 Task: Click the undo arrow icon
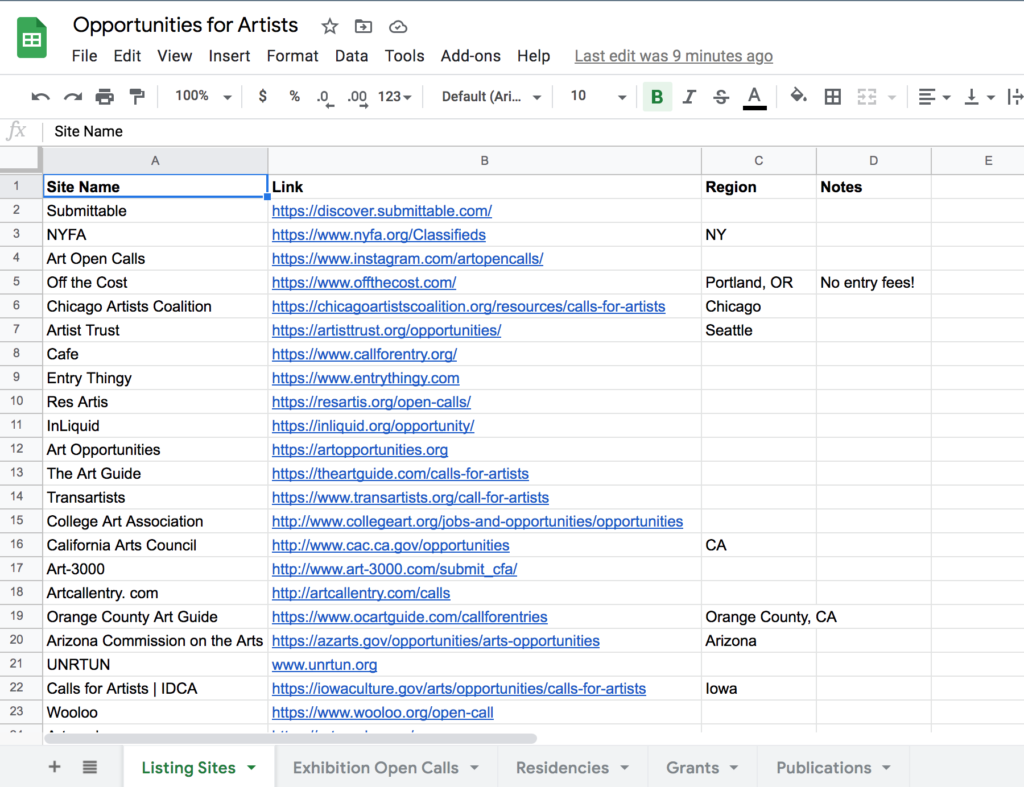point(40,97)
